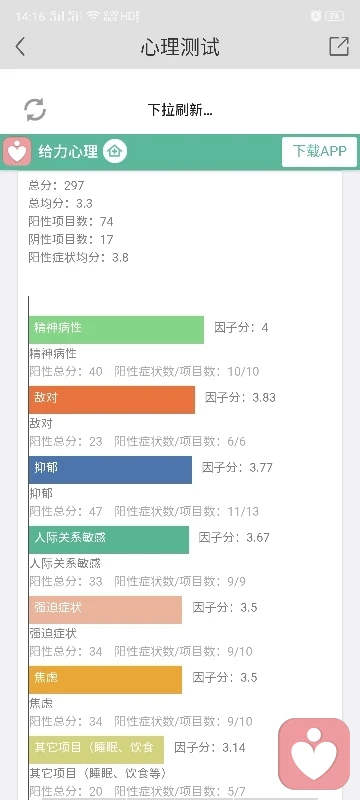Tap the floating pink heart app icon

(x=314, y=754)
